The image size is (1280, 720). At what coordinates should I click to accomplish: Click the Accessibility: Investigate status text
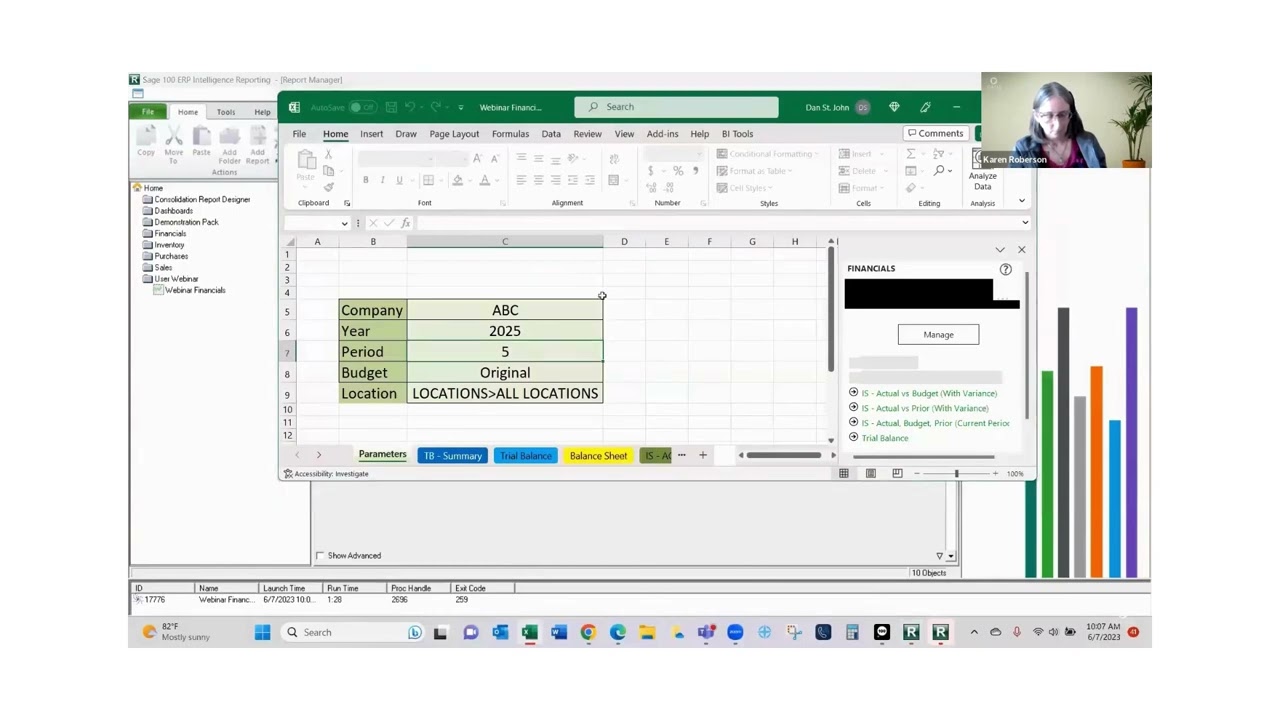tap(331, 474)
